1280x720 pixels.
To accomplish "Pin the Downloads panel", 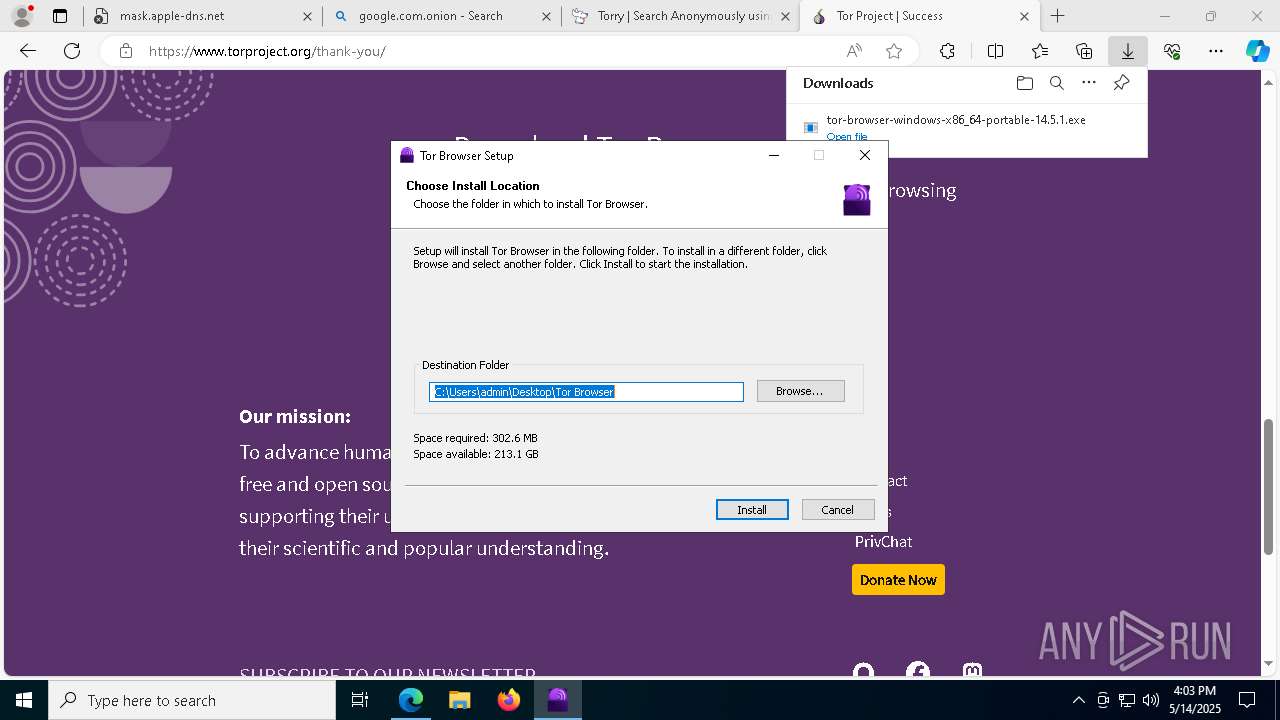I will 1122,83.
